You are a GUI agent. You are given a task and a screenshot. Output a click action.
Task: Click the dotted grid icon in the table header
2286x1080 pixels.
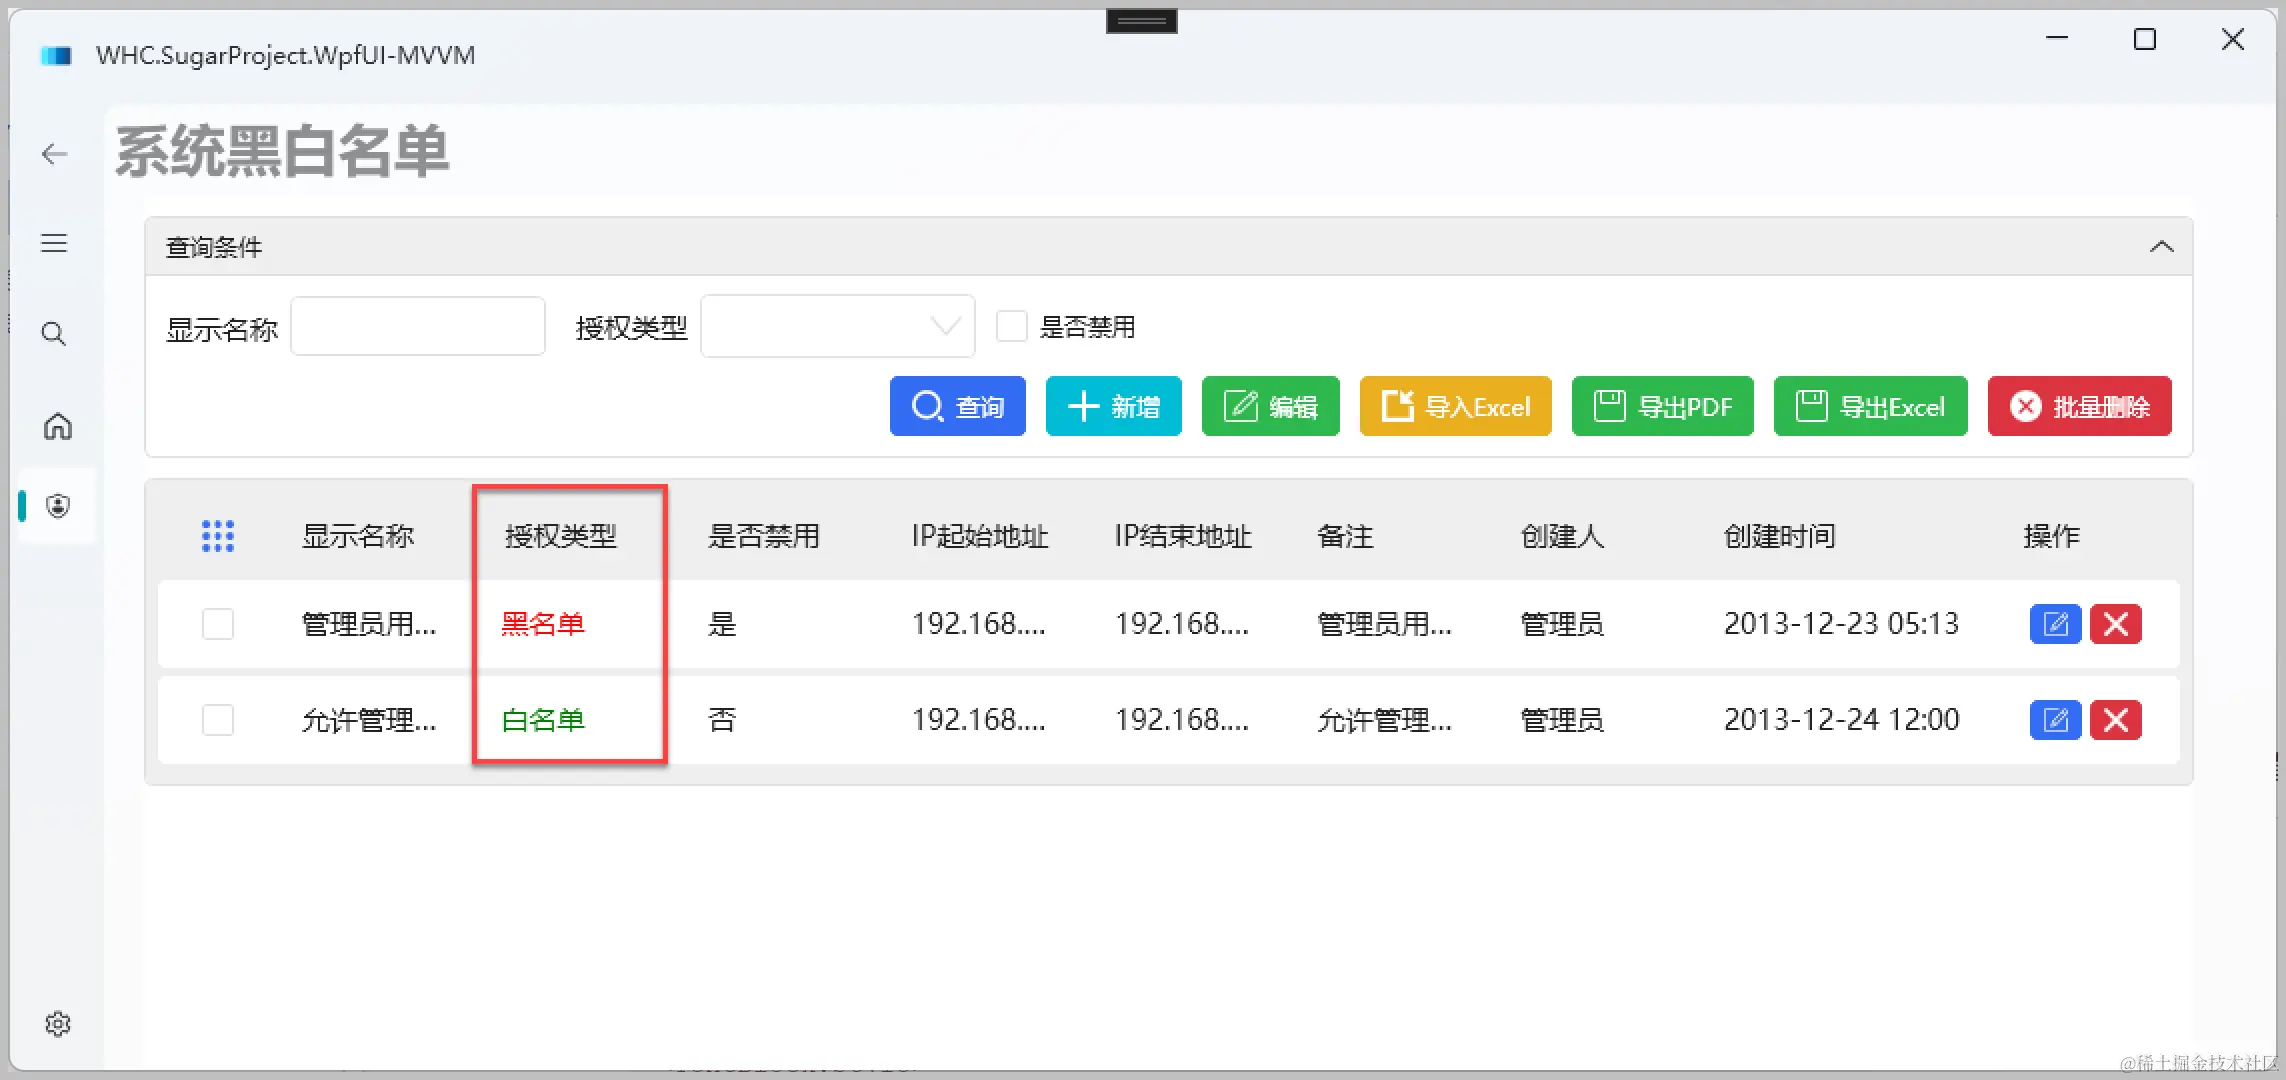pos(218,536)
